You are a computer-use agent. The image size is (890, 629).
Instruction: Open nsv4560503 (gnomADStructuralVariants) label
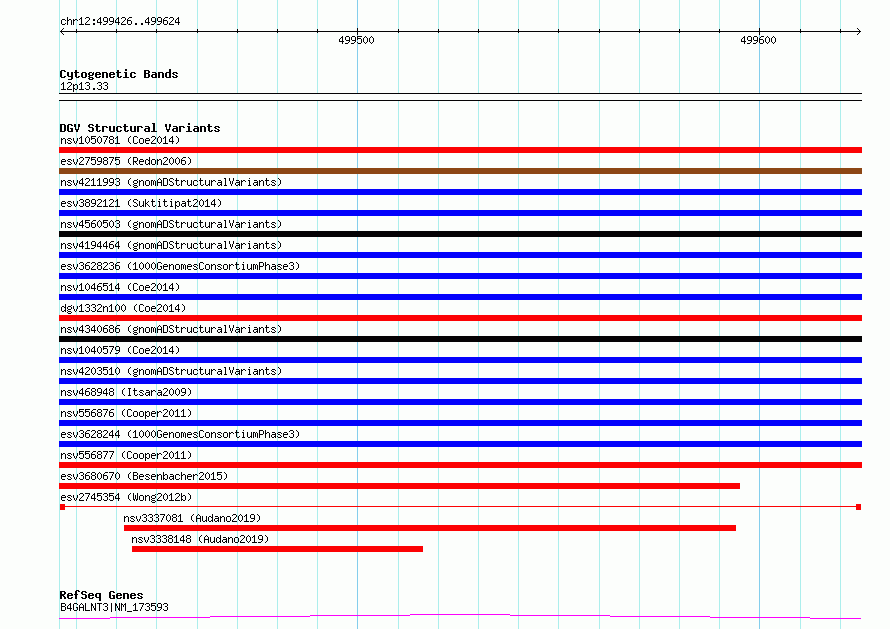[x=171, y=224]
